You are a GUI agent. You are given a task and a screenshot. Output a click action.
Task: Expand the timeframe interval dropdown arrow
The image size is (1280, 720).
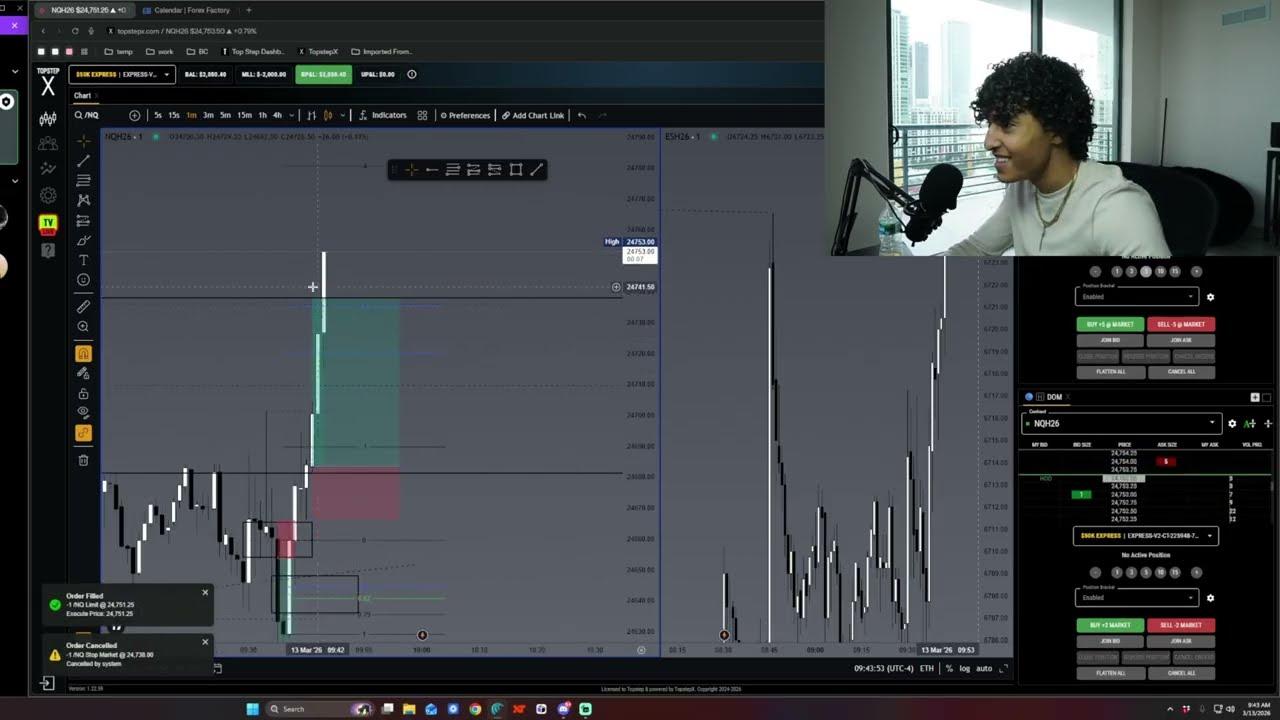[x=292, y=115]
